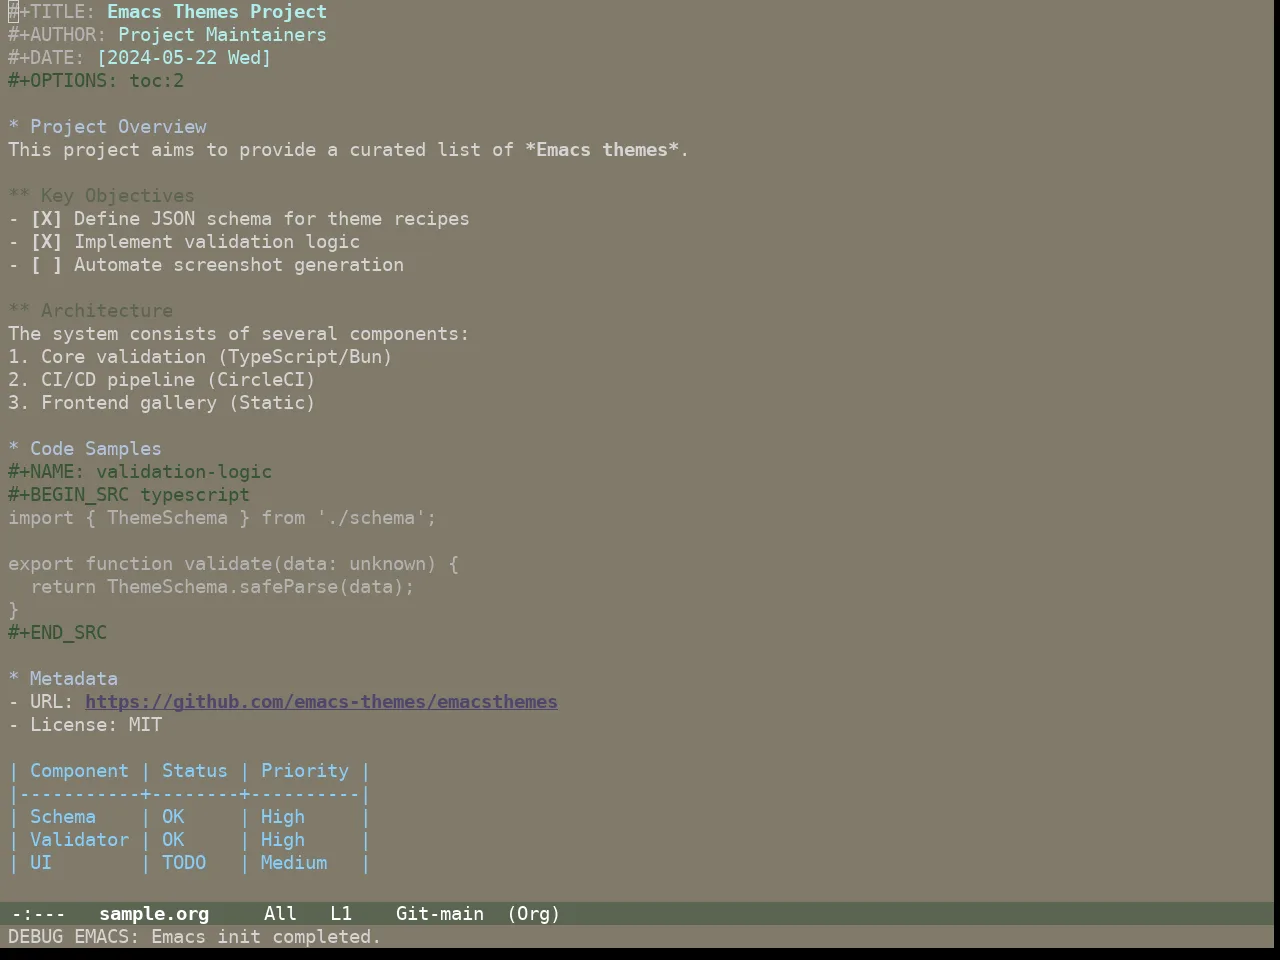Screen dimensions: 1280x960
Task: Toggle checkbox for Implement validation logic
Action: click(x=46, y=242)
